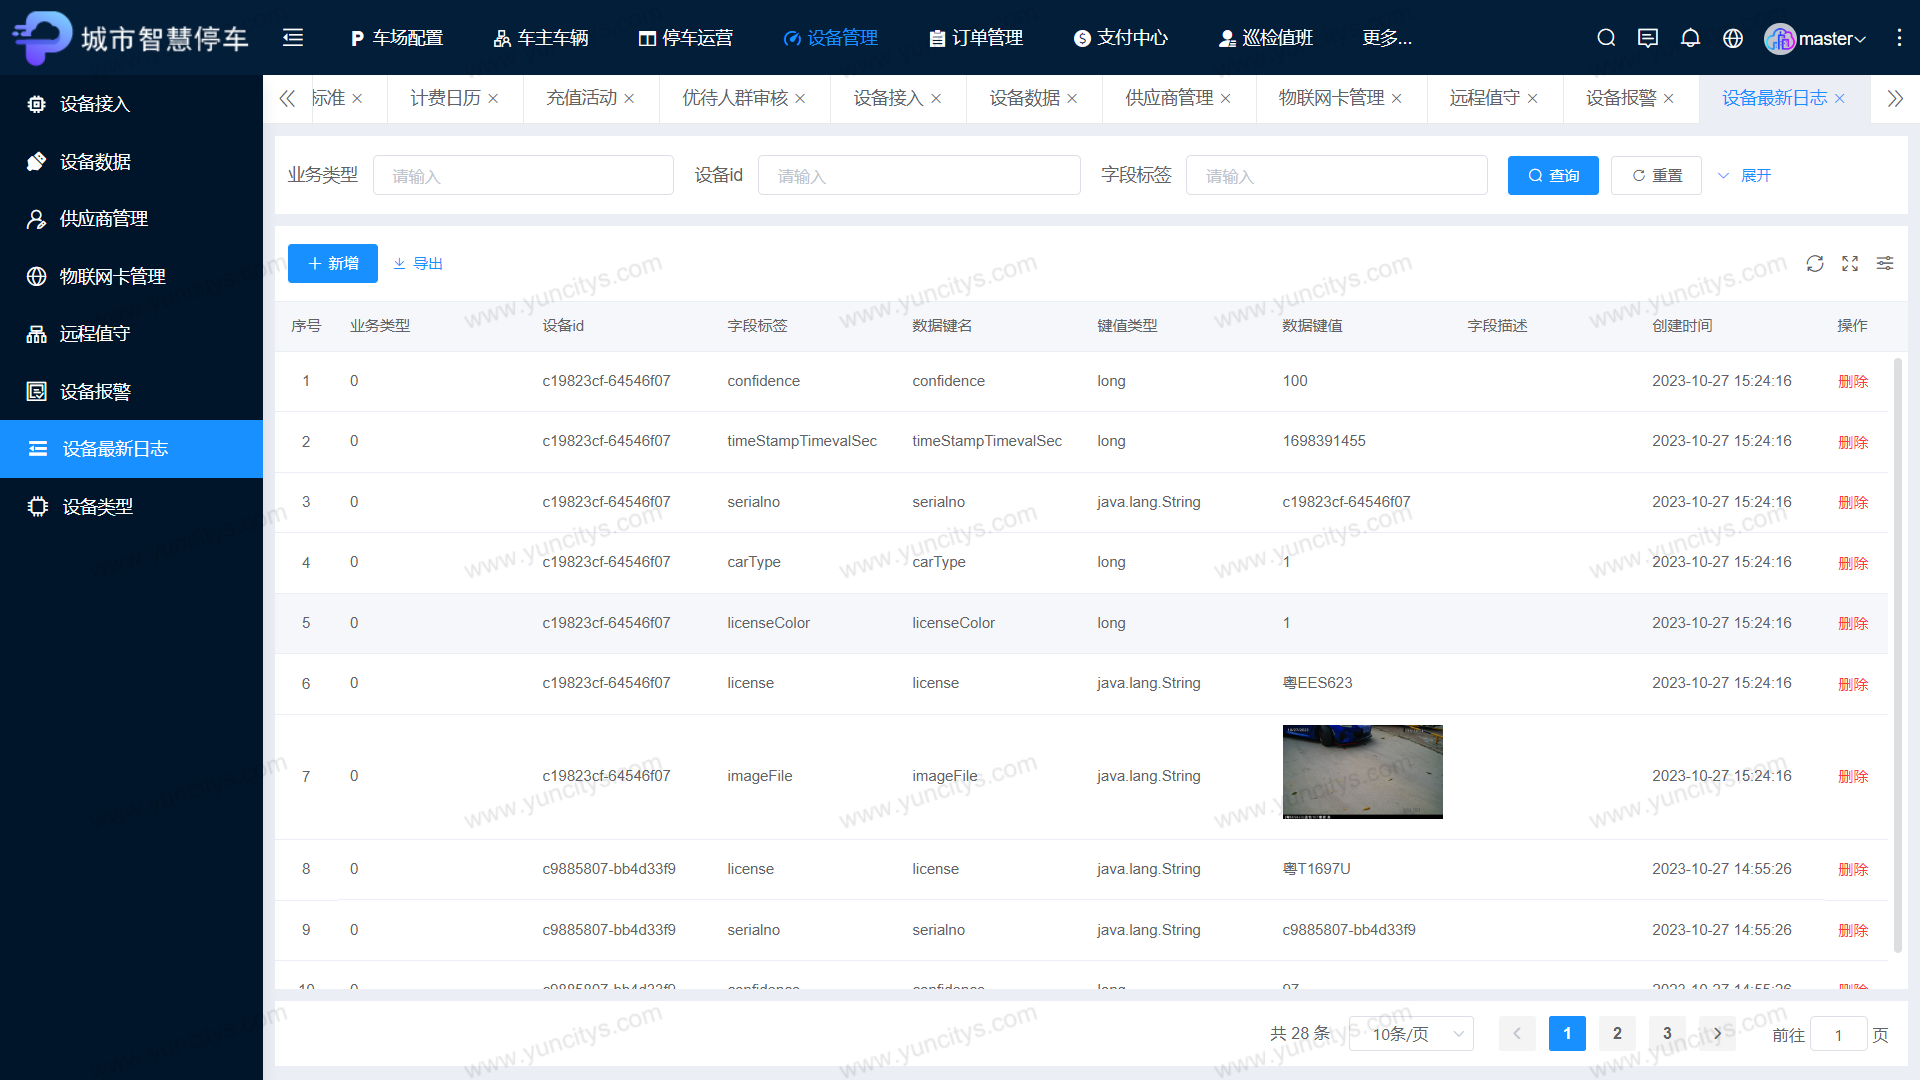Click the search magnifier icon in header
Image resolution: width=1920 pixels, height=1080 pixels.
click(1606, 38)
